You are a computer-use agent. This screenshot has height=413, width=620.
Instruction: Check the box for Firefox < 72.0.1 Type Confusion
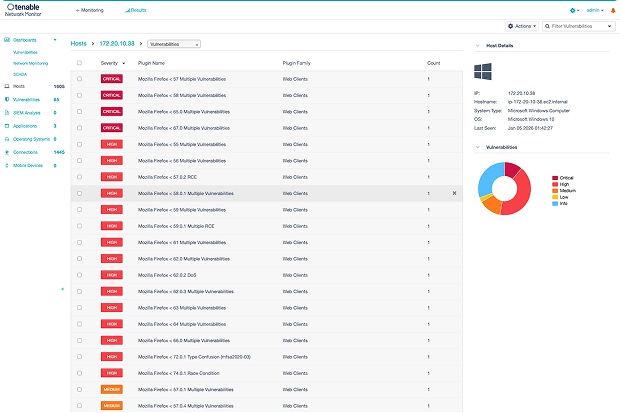tap(79, 357)
